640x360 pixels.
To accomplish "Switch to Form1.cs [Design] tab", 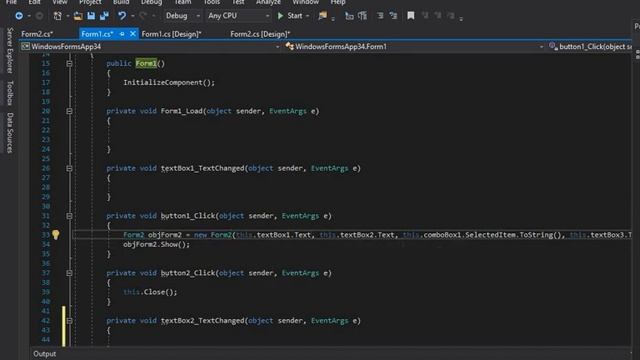I will coord(171,34).
